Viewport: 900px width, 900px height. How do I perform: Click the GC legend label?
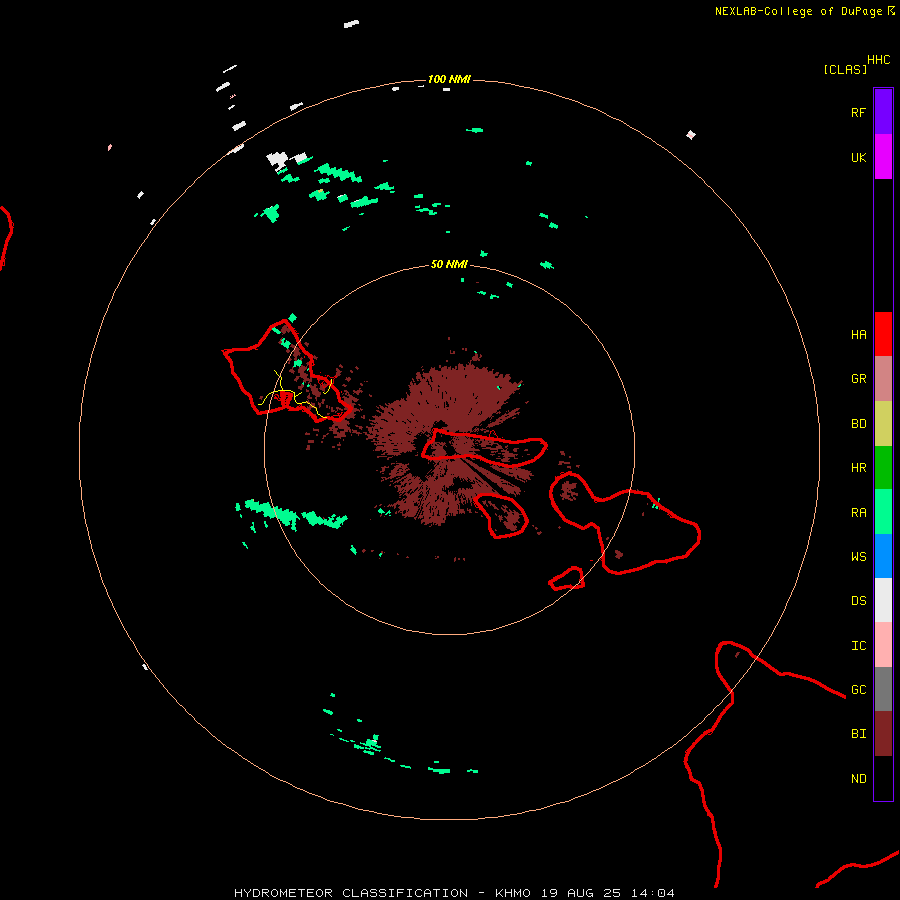click(858, 690)
